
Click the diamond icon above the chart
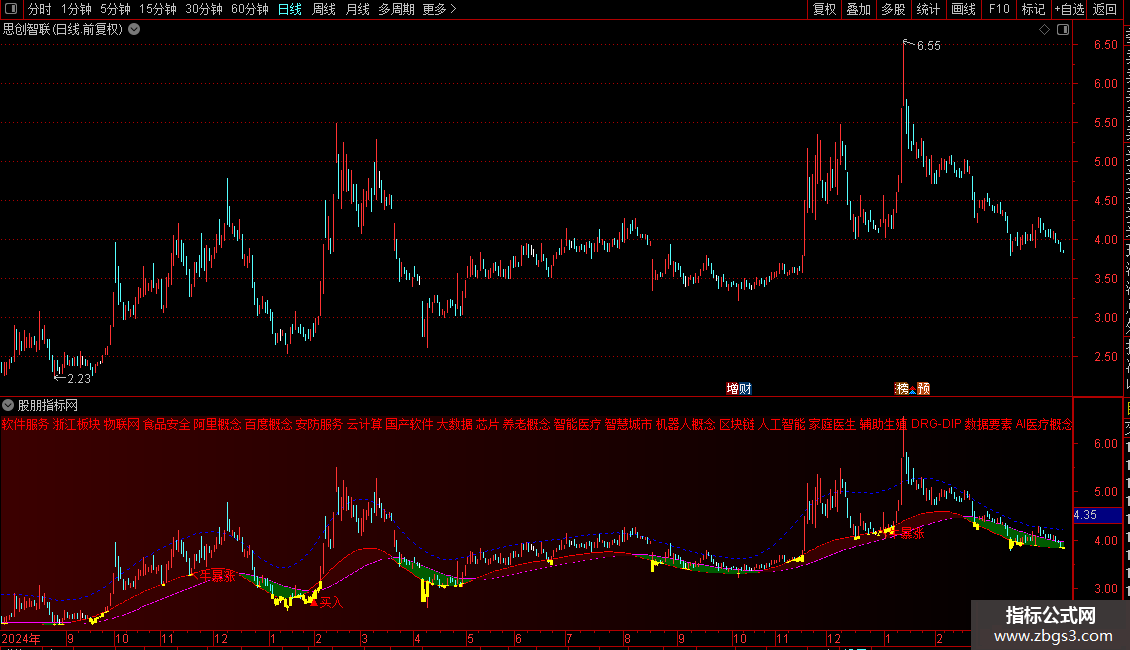pos(1044,30)
